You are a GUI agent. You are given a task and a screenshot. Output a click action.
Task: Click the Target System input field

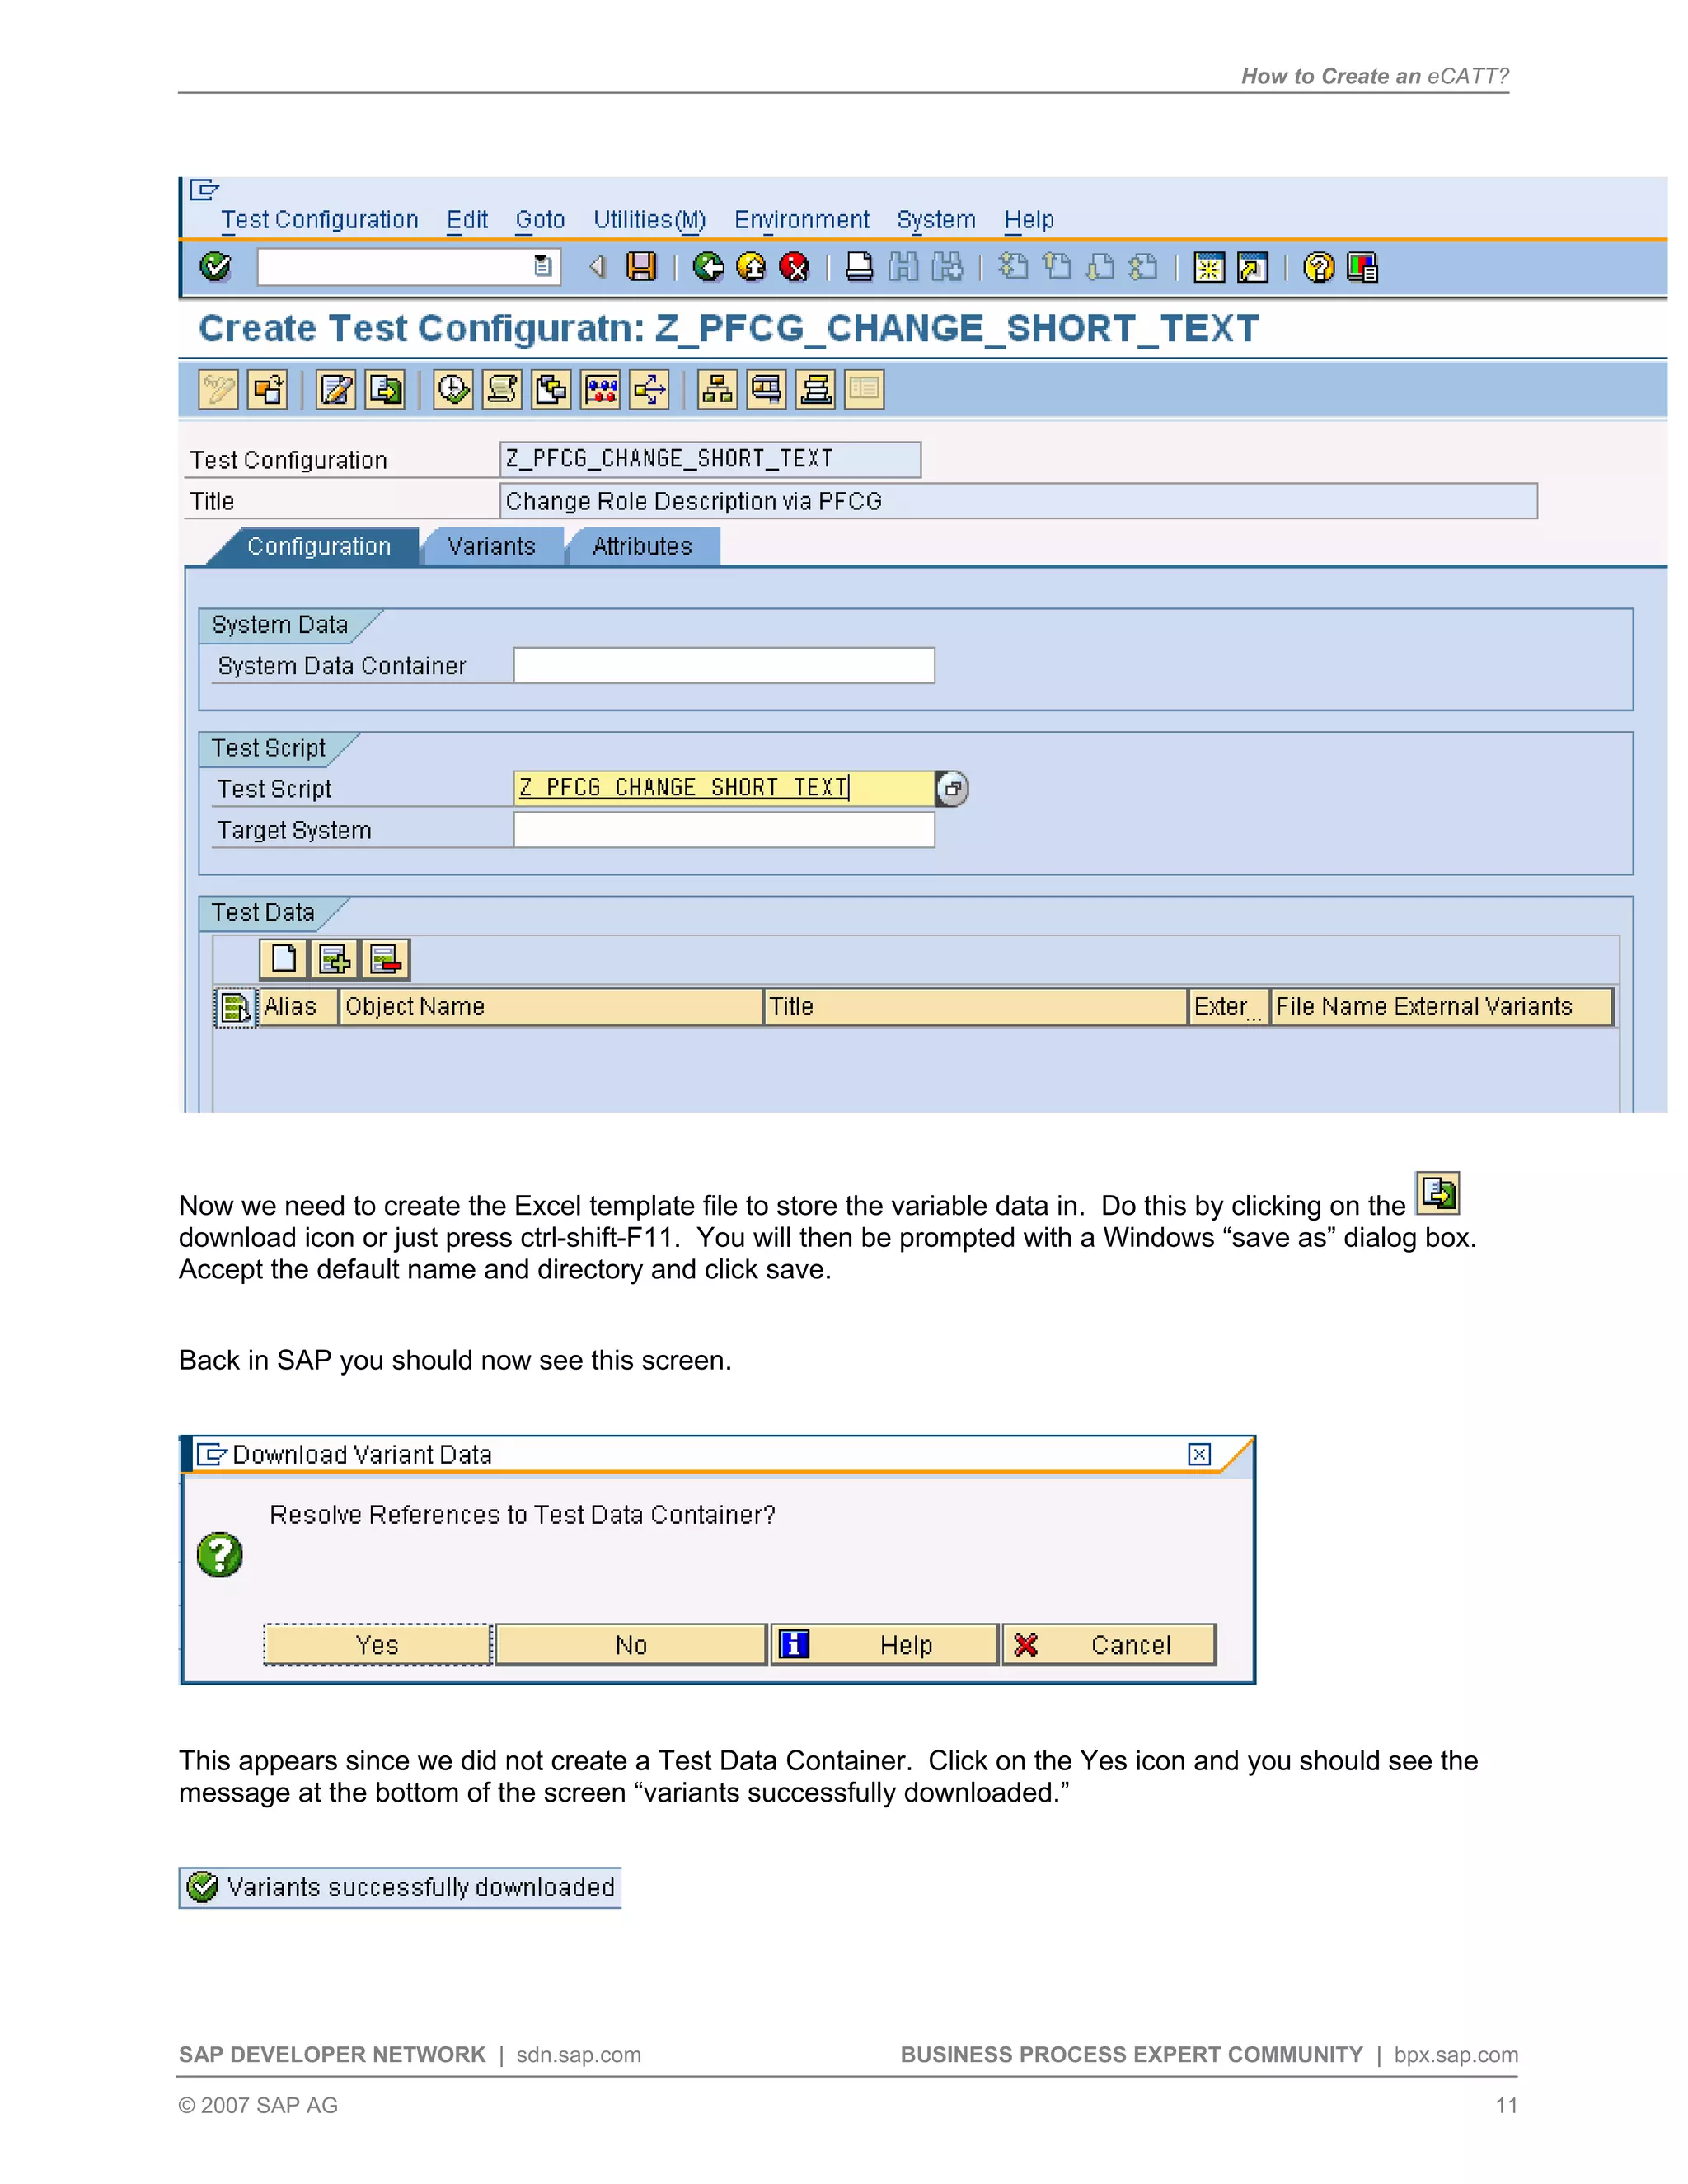tap(724, 830)
